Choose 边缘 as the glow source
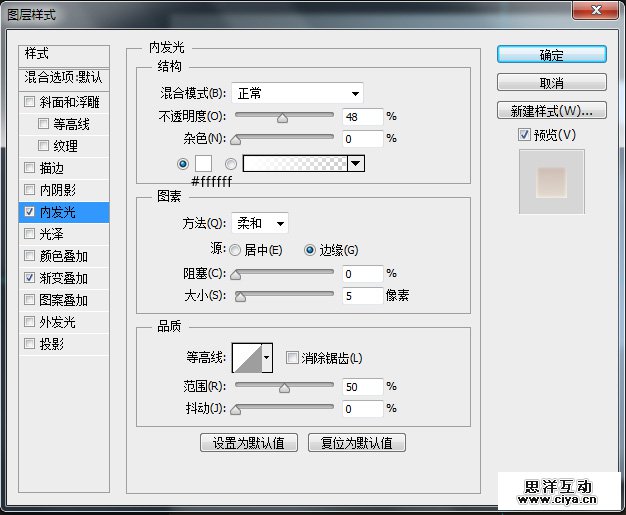The image size is (626, 515). (310, 250)
